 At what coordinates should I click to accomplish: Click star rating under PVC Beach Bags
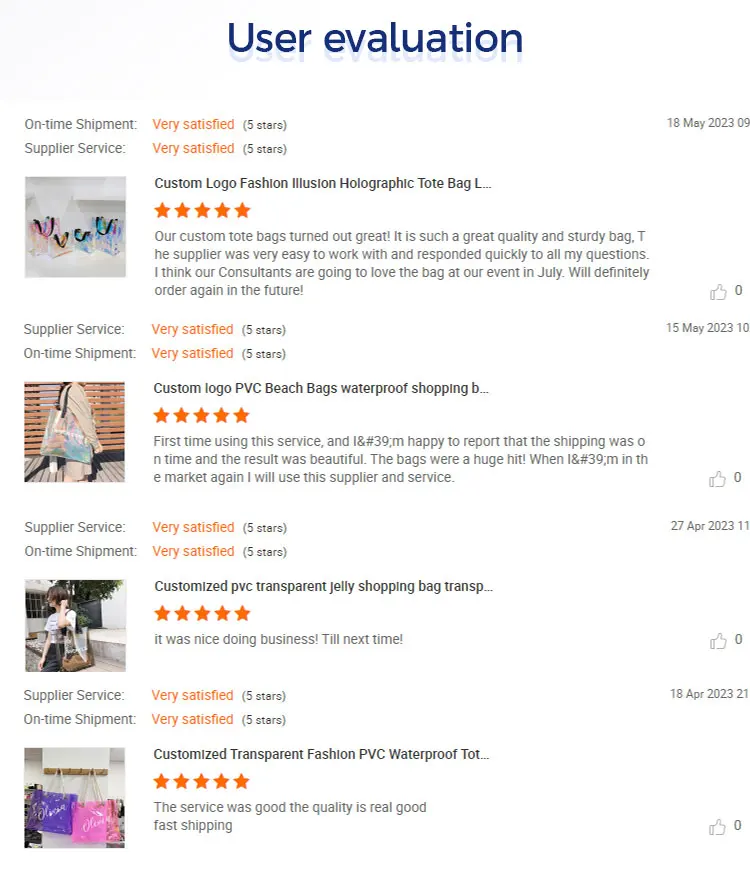coord(201,415)
